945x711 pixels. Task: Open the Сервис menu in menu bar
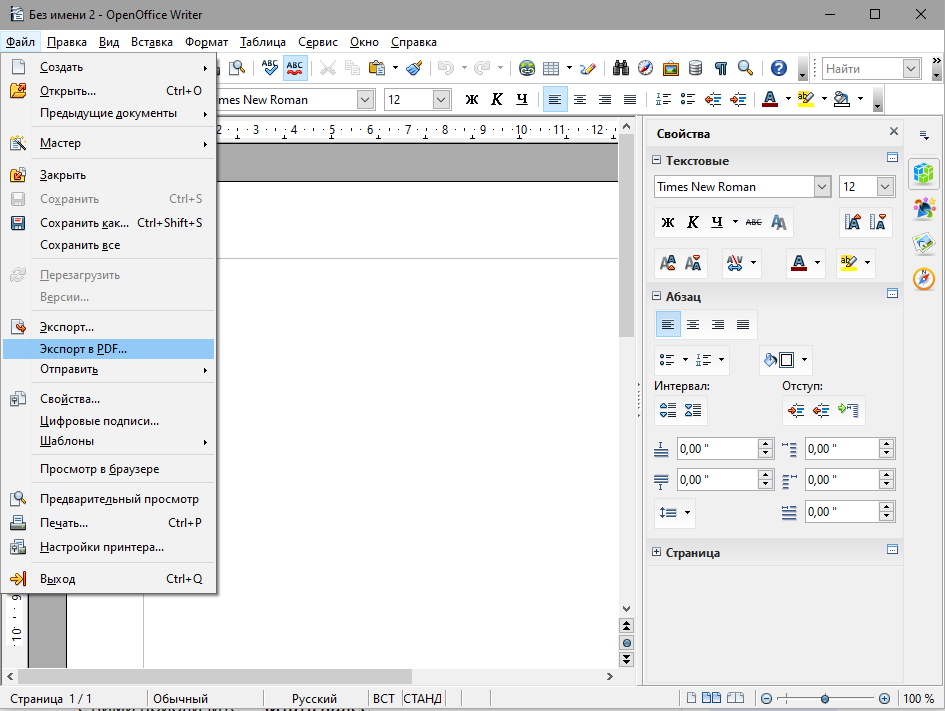318,42
